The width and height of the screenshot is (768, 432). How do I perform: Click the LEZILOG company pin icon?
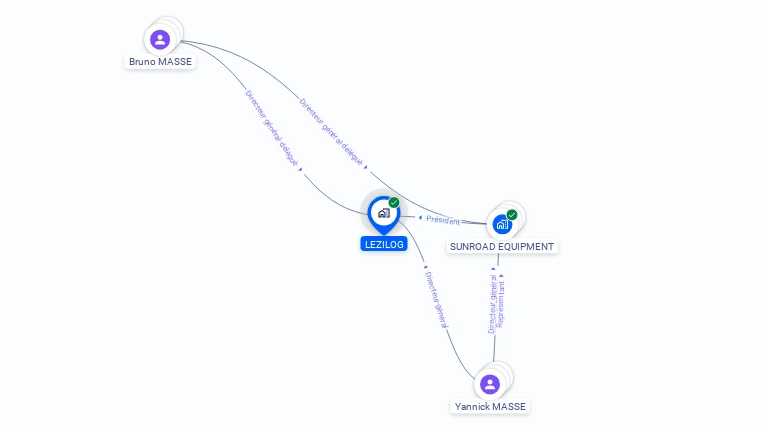(384, 215)
